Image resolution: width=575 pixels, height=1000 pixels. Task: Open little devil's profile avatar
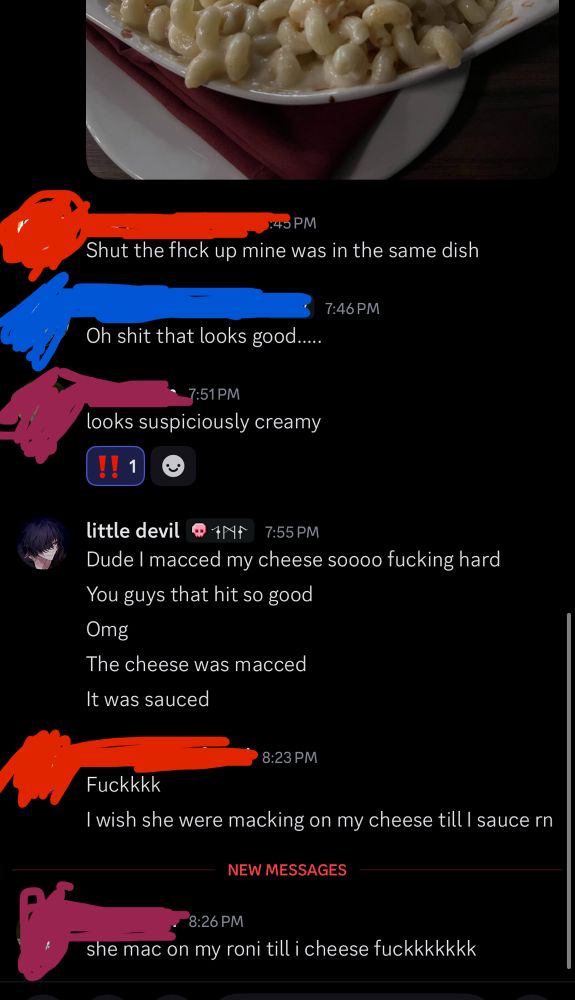[43, 543]
